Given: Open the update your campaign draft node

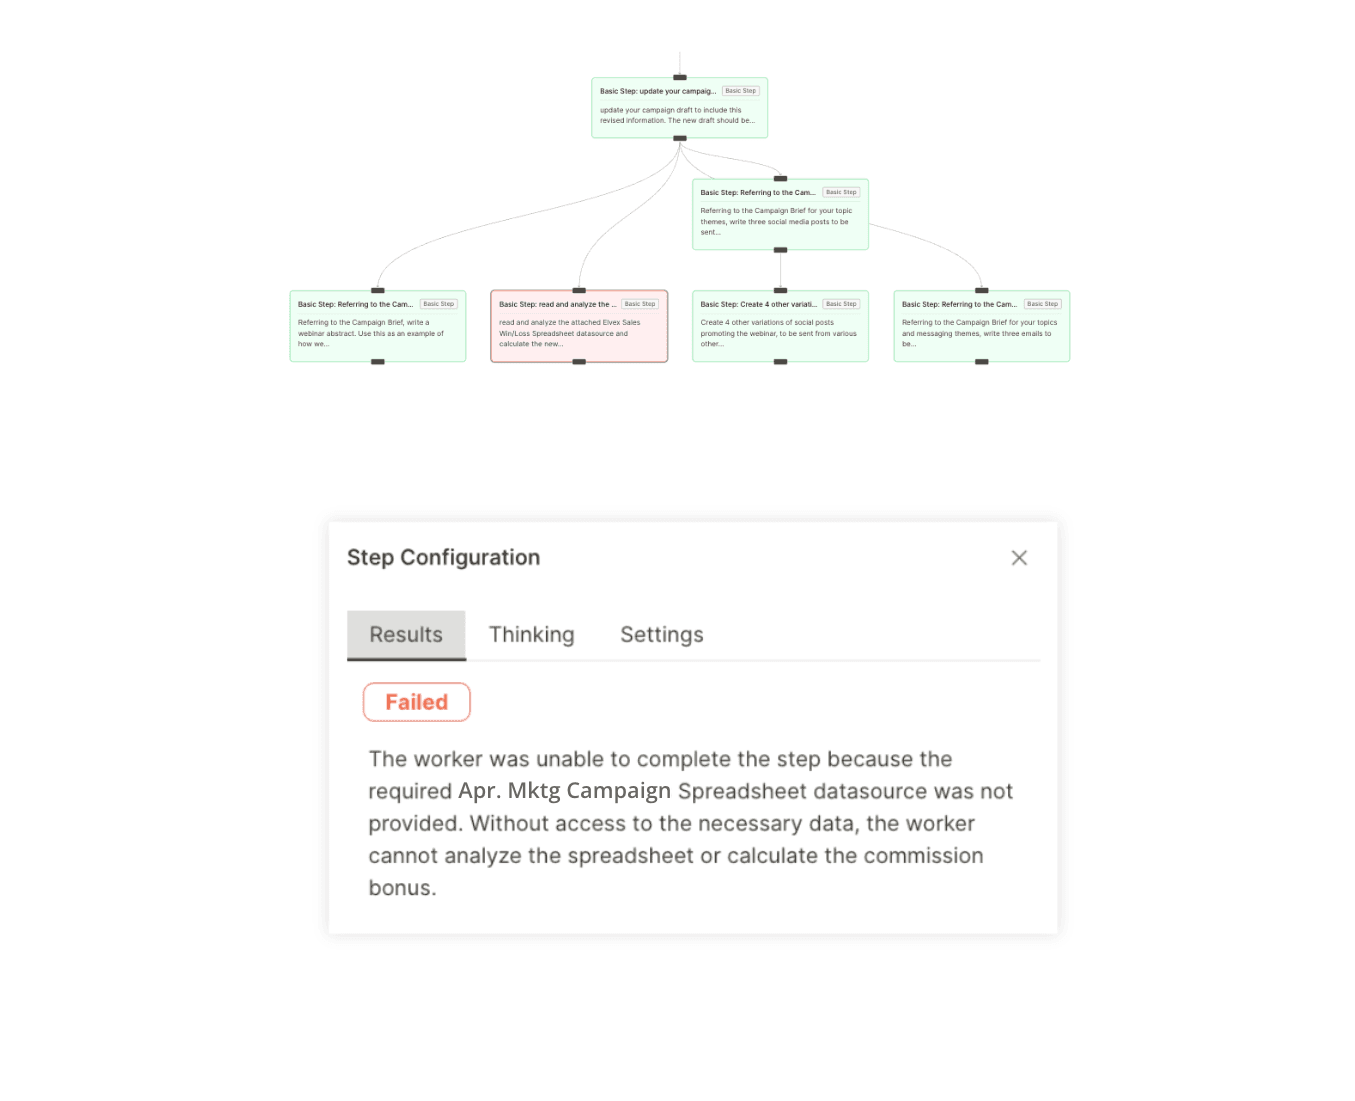Looking at the screenshot, I should click(x=680, y=108).
